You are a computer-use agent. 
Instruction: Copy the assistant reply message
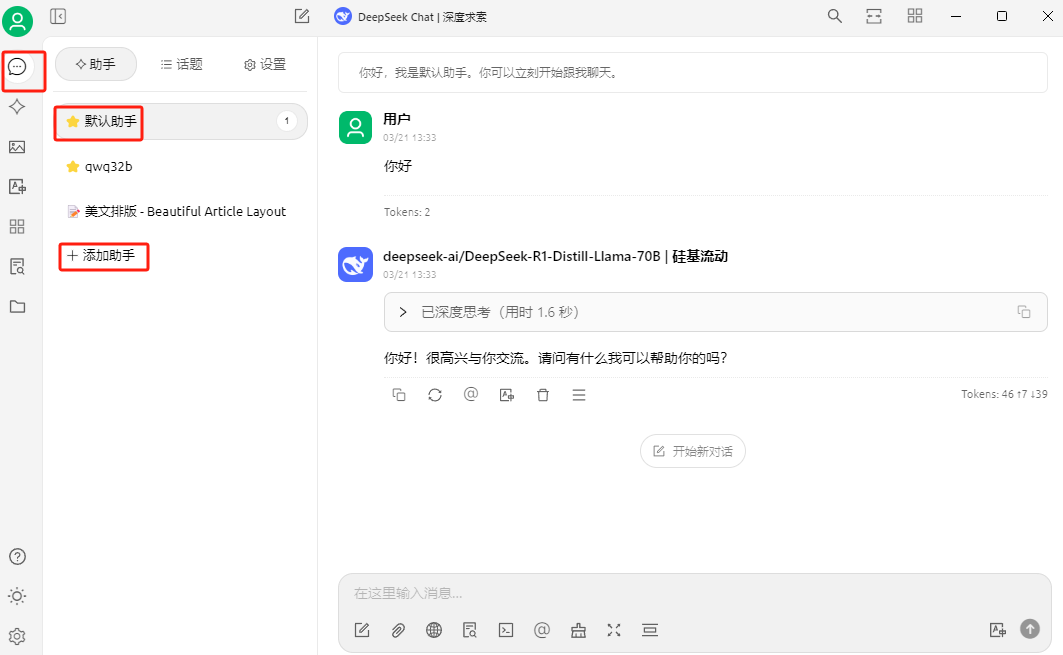click(x=399, y=395)
